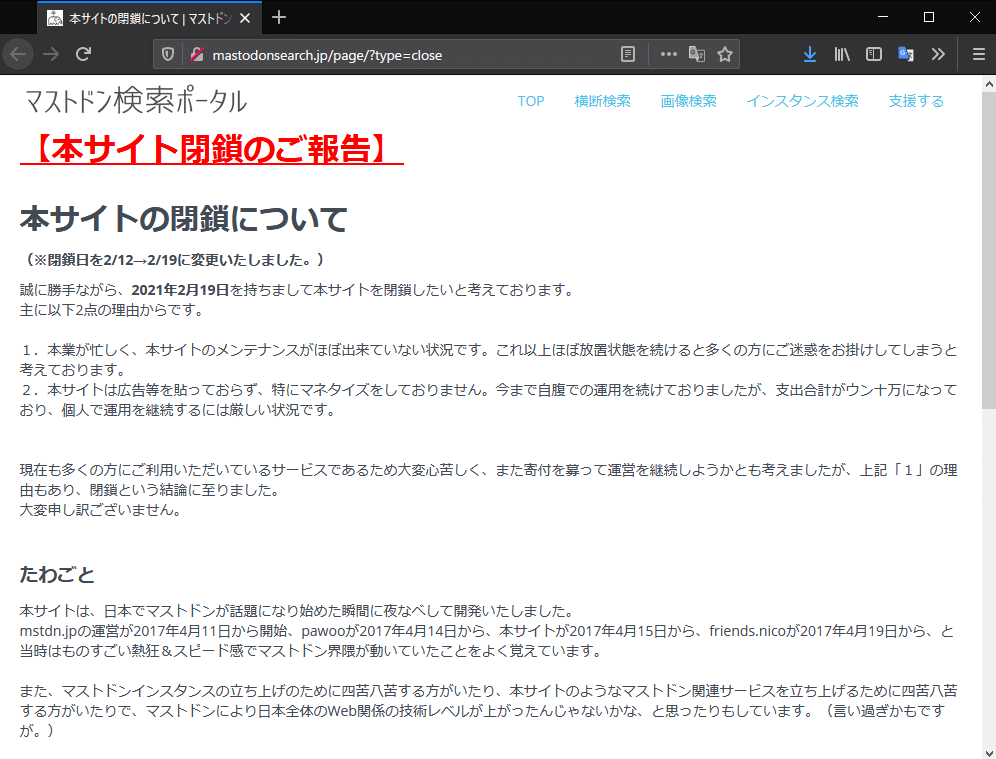Image resolution: width=996 pixels, height=759 pixels.
Task: Open the tracking protection shield icon
Action: pyautogui.click(x=168, y=55)
